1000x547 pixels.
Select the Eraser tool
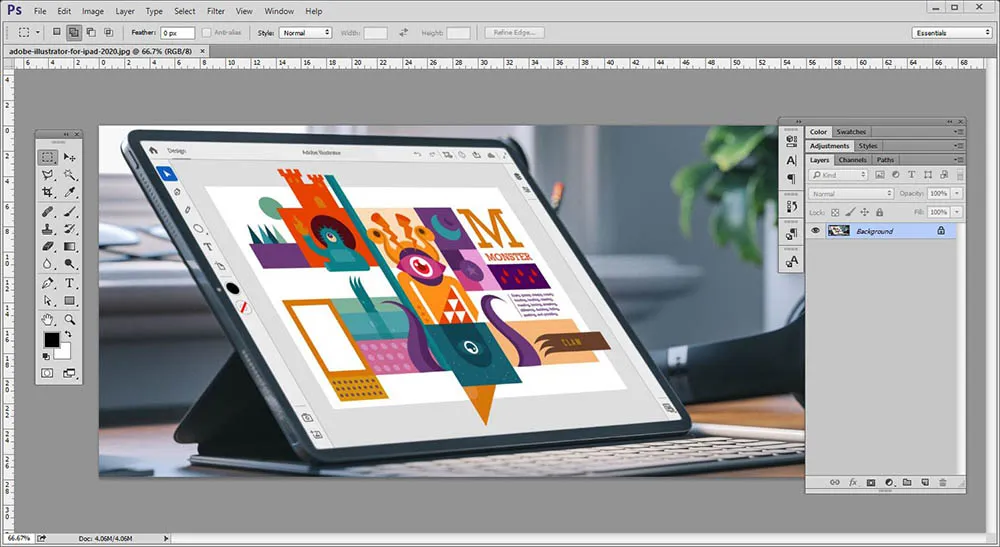pos(47,246)
